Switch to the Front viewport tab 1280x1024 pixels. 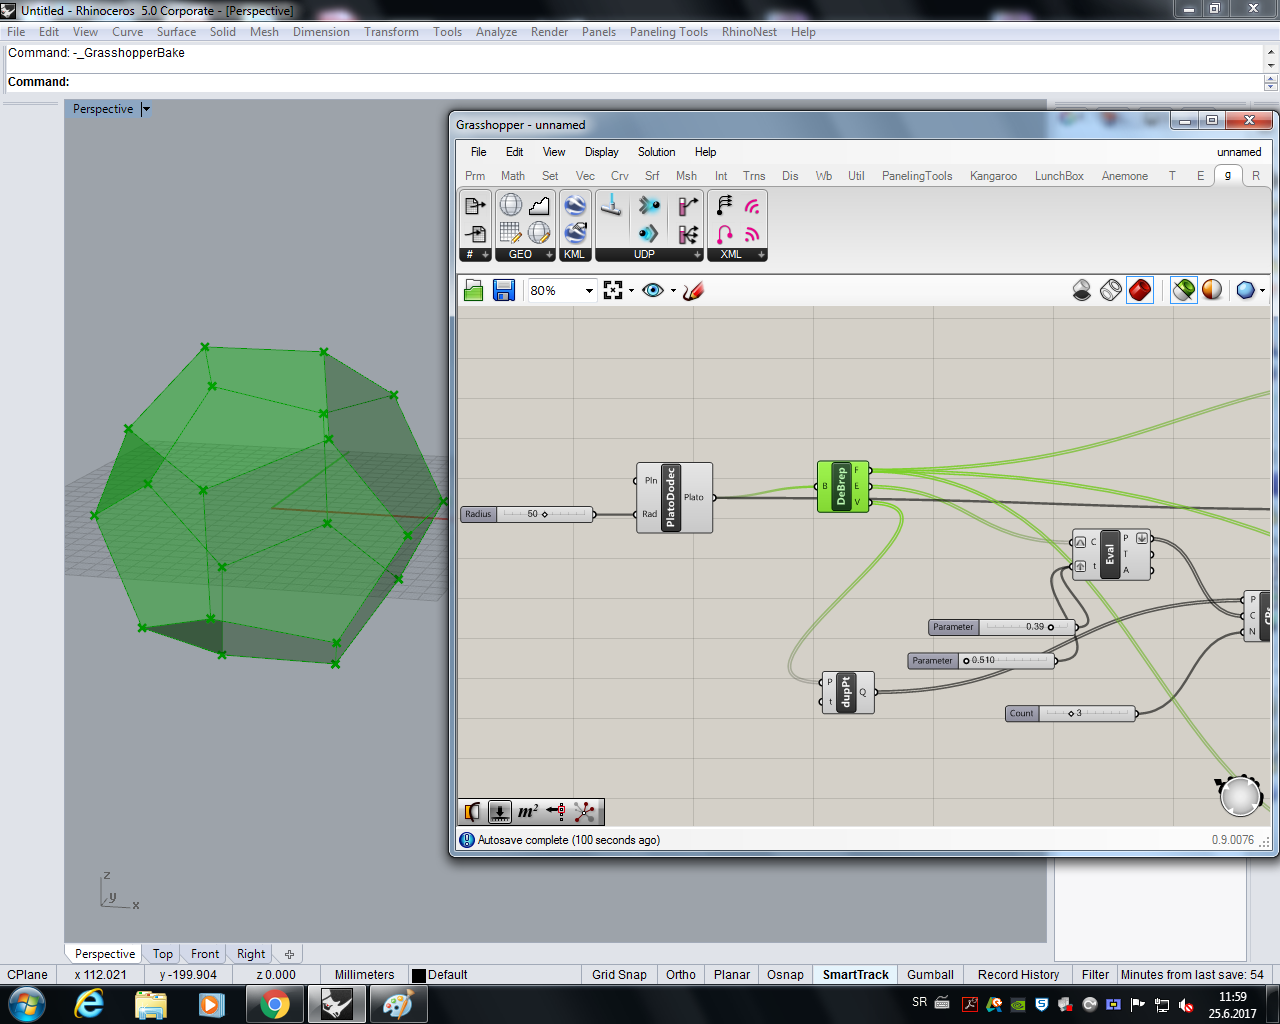pyautogui.click(x=205, y=954)
